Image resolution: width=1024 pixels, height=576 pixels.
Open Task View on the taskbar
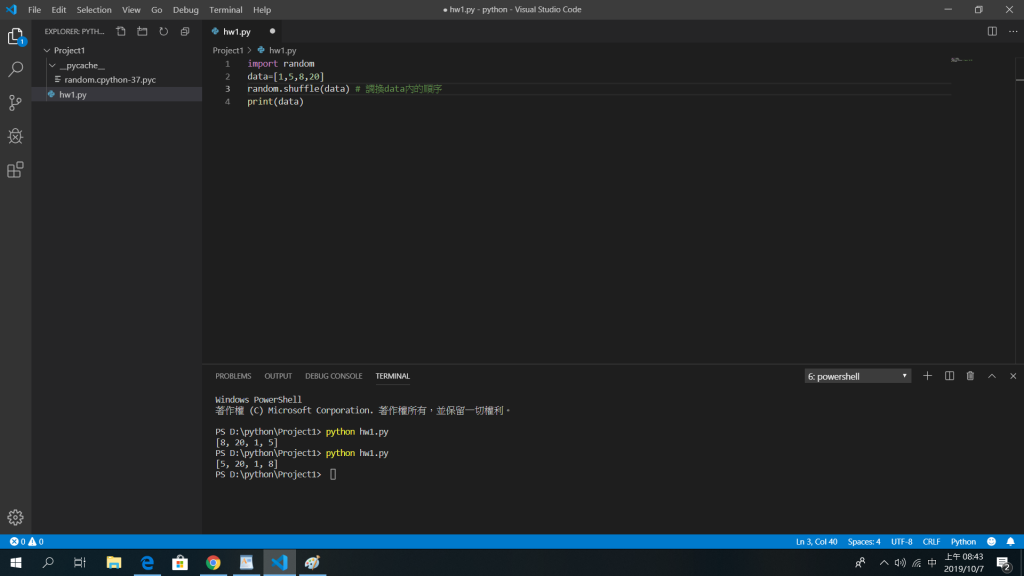pyautogui.click(x=80, y=562)
